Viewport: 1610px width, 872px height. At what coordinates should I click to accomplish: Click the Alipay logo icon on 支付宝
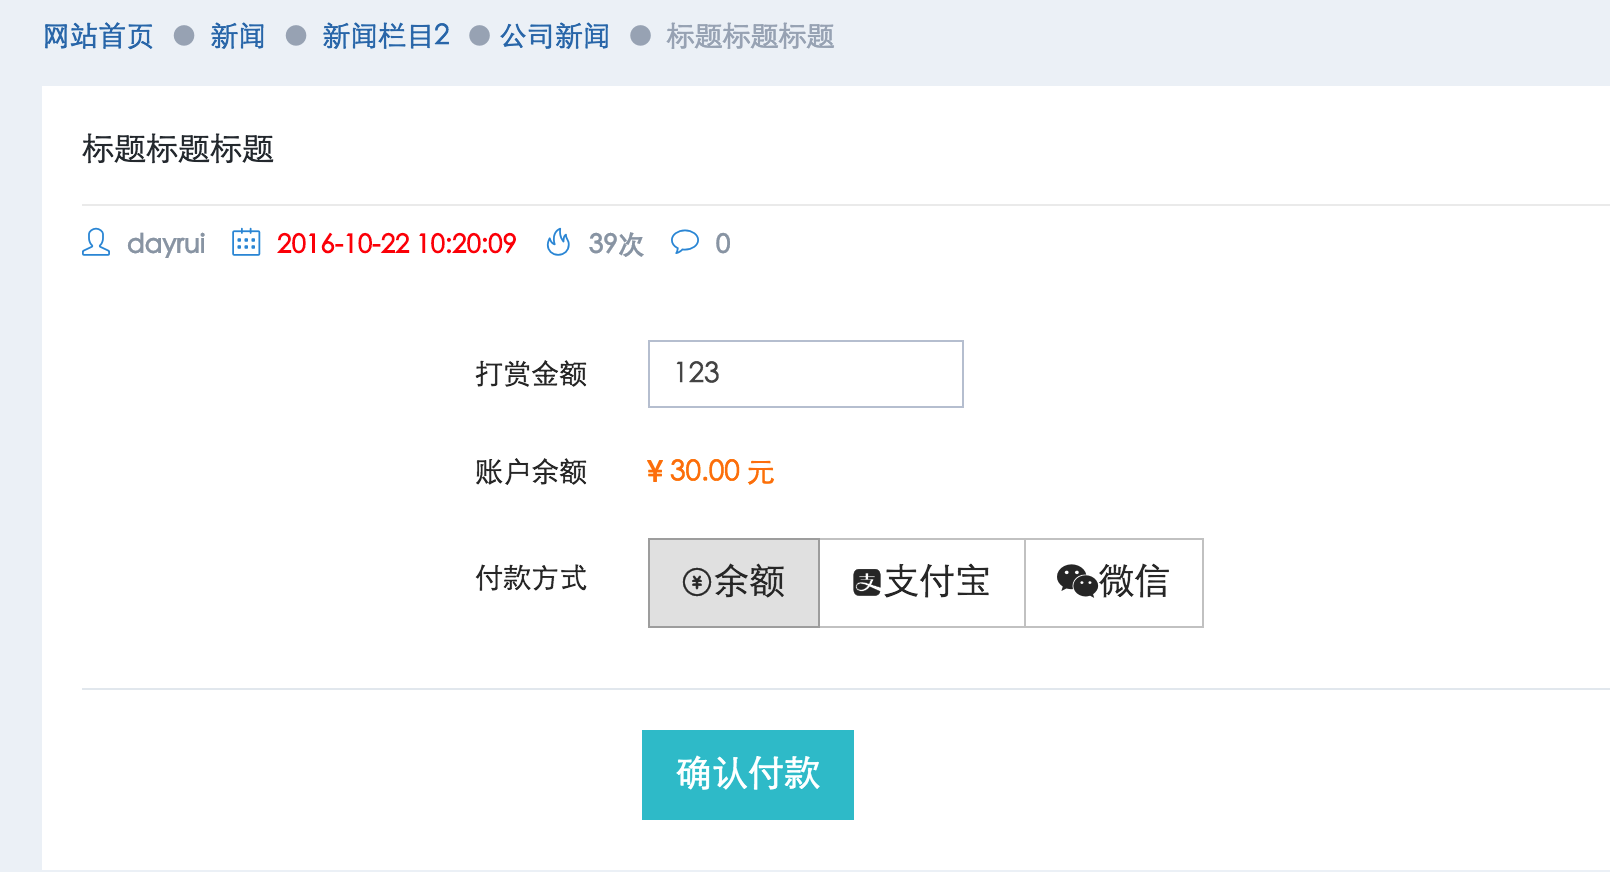(x=866, y=581)
